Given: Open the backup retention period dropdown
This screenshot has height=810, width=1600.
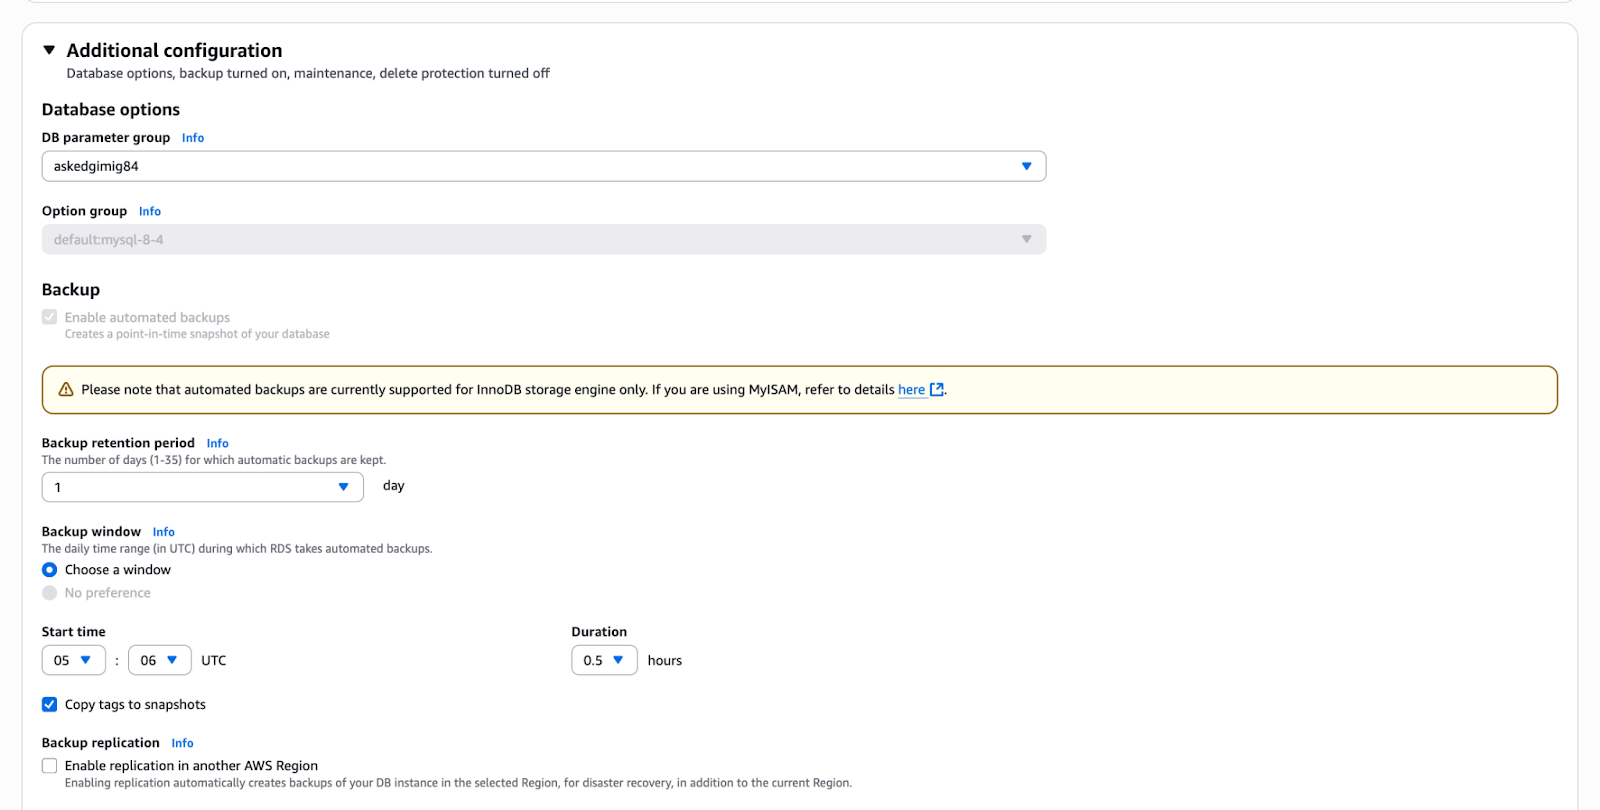Looking at the screenshot, I should click(202, 487).
